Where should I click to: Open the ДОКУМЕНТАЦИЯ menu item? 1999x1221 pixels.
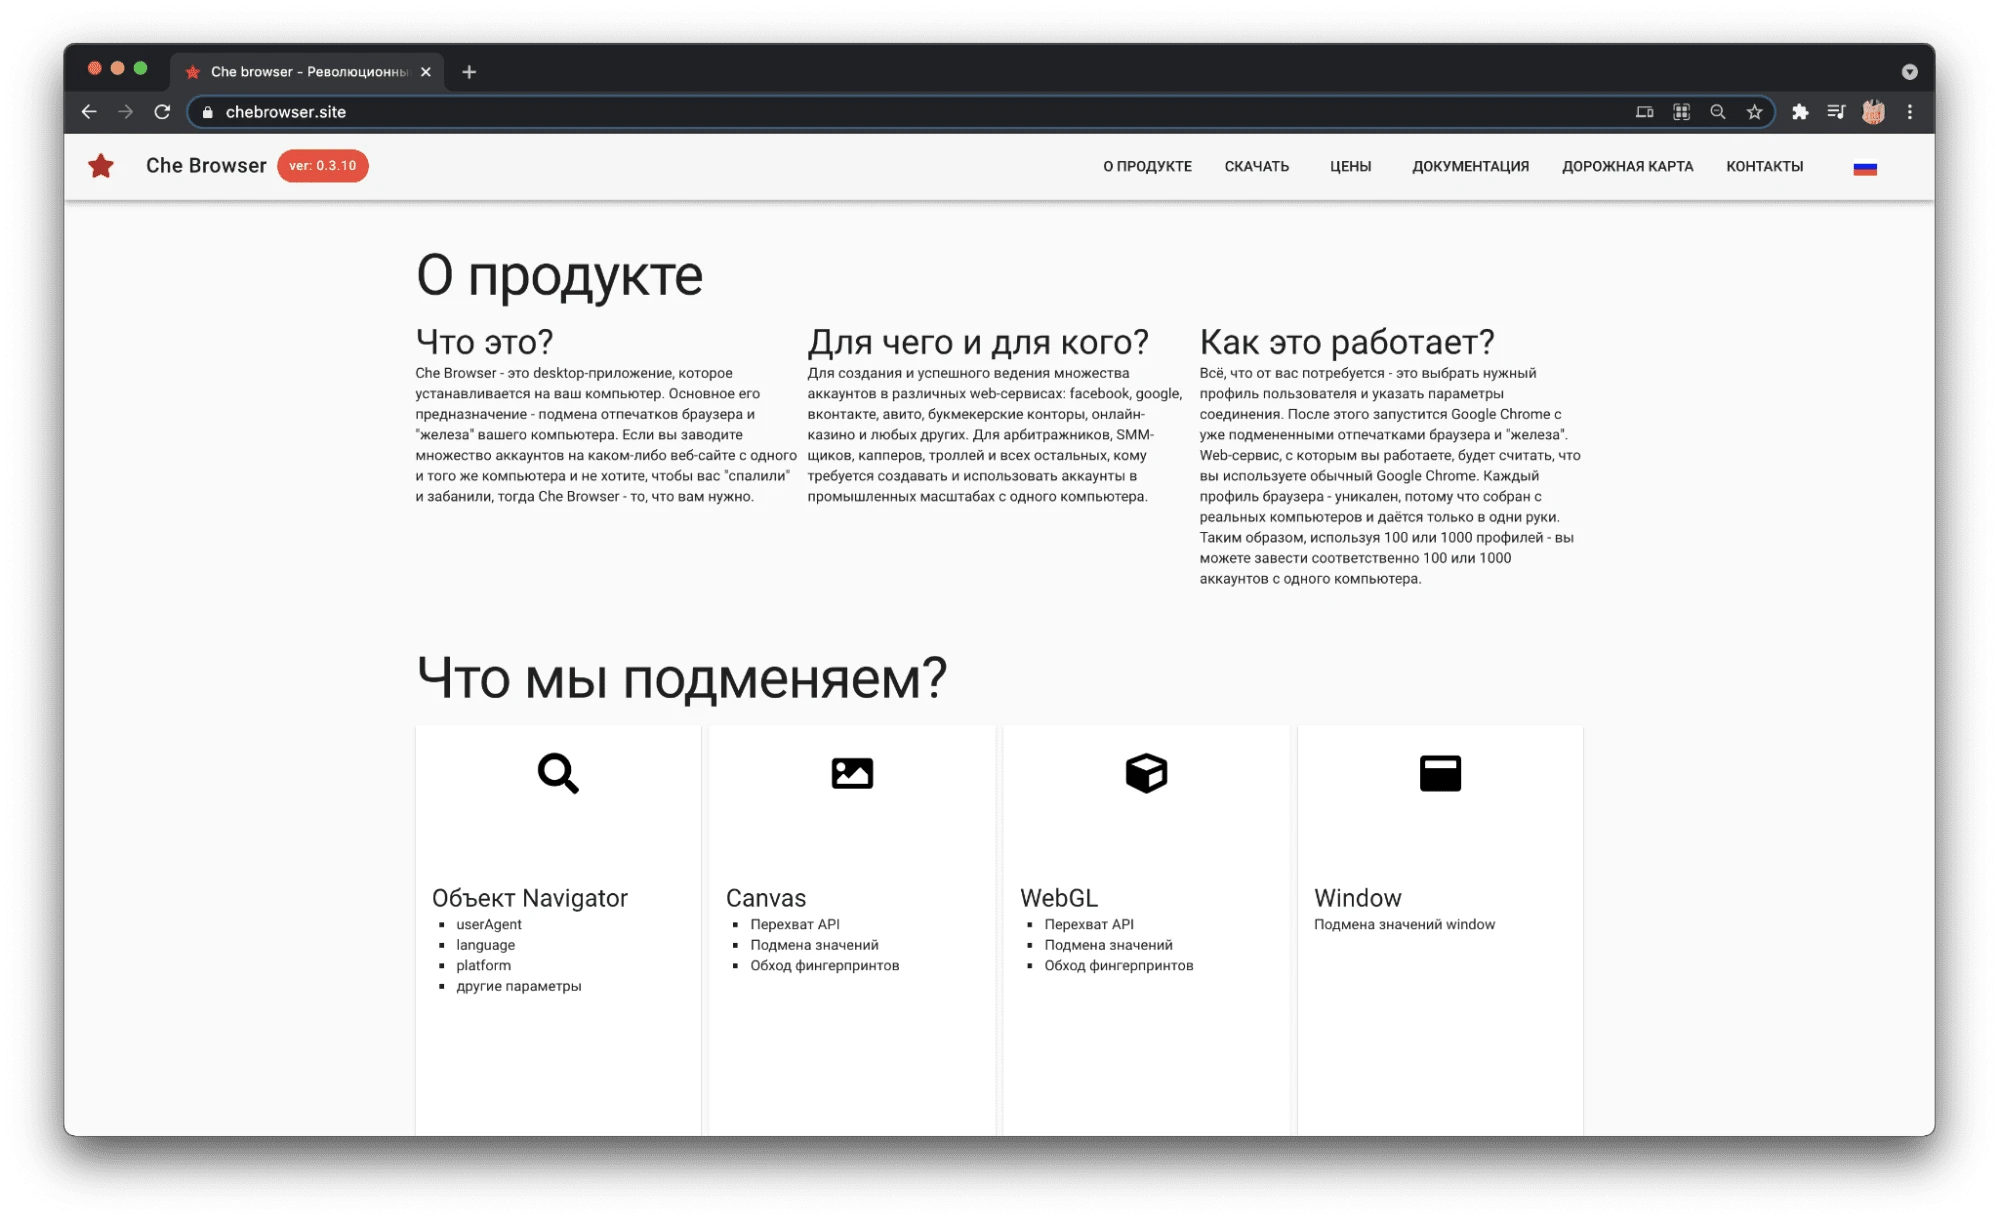(1471, 167)
